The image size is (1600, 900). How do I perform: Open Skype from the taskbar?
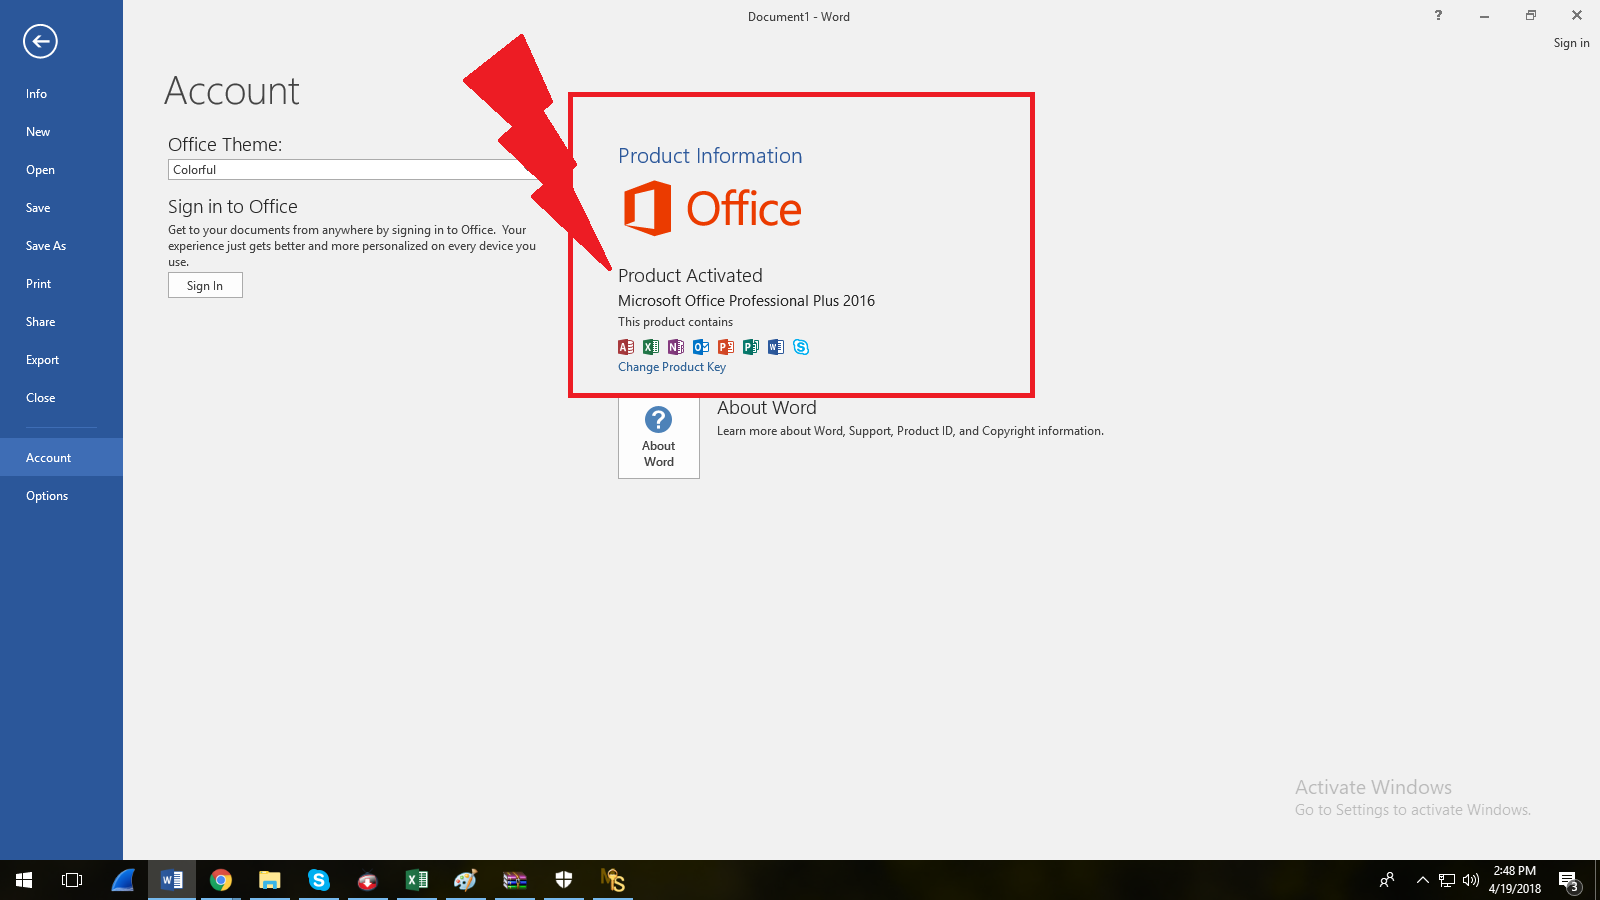(x=319, y=880)
